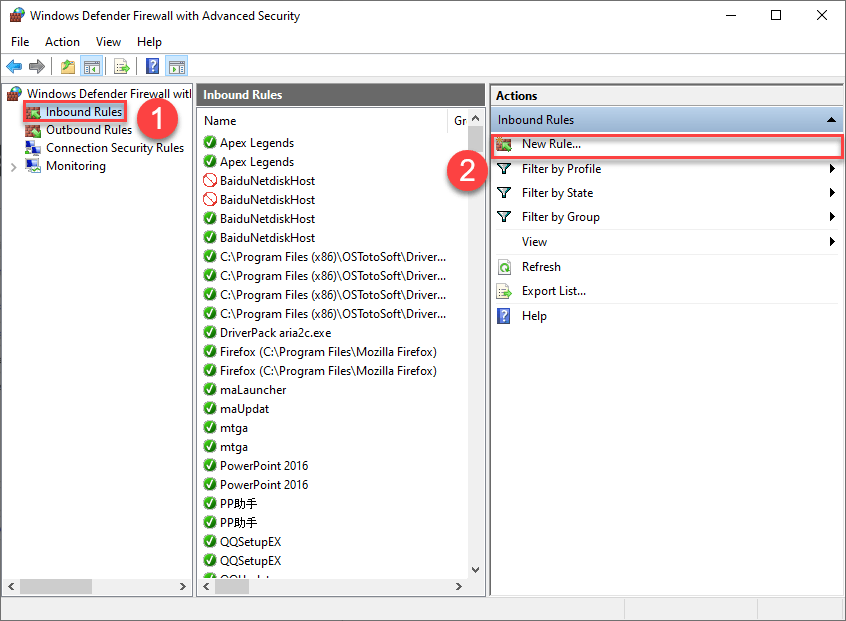This screenshot has height=621, width=846.
Task: Click the green check icon for DriverPack aria2c.exe
Action: [210, 332]
